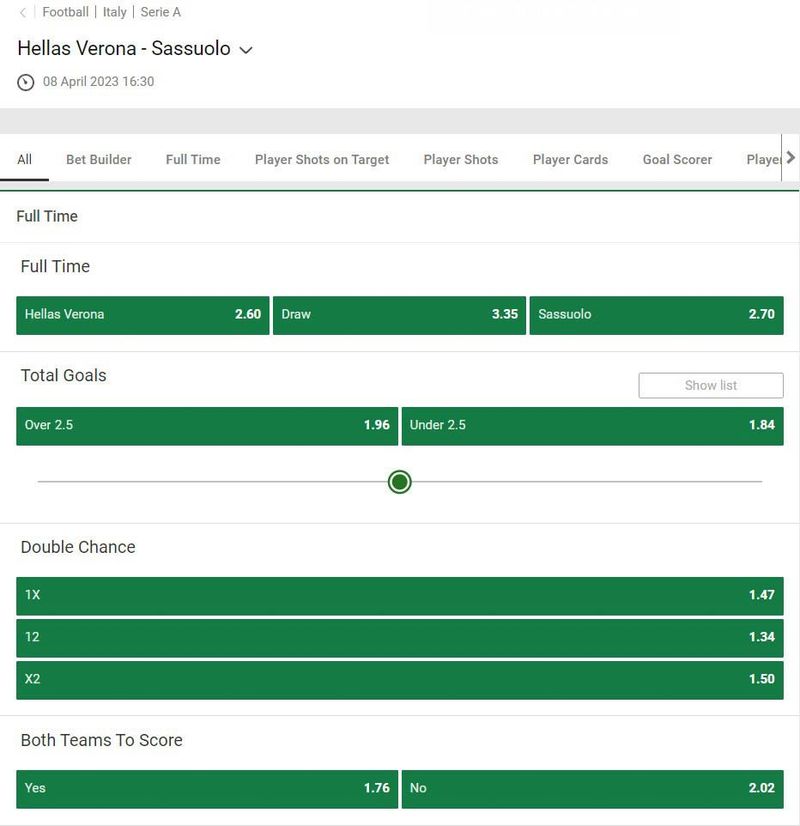
Task: Bet on Hellas Verona at 2.60
Action: click(143, 315)
